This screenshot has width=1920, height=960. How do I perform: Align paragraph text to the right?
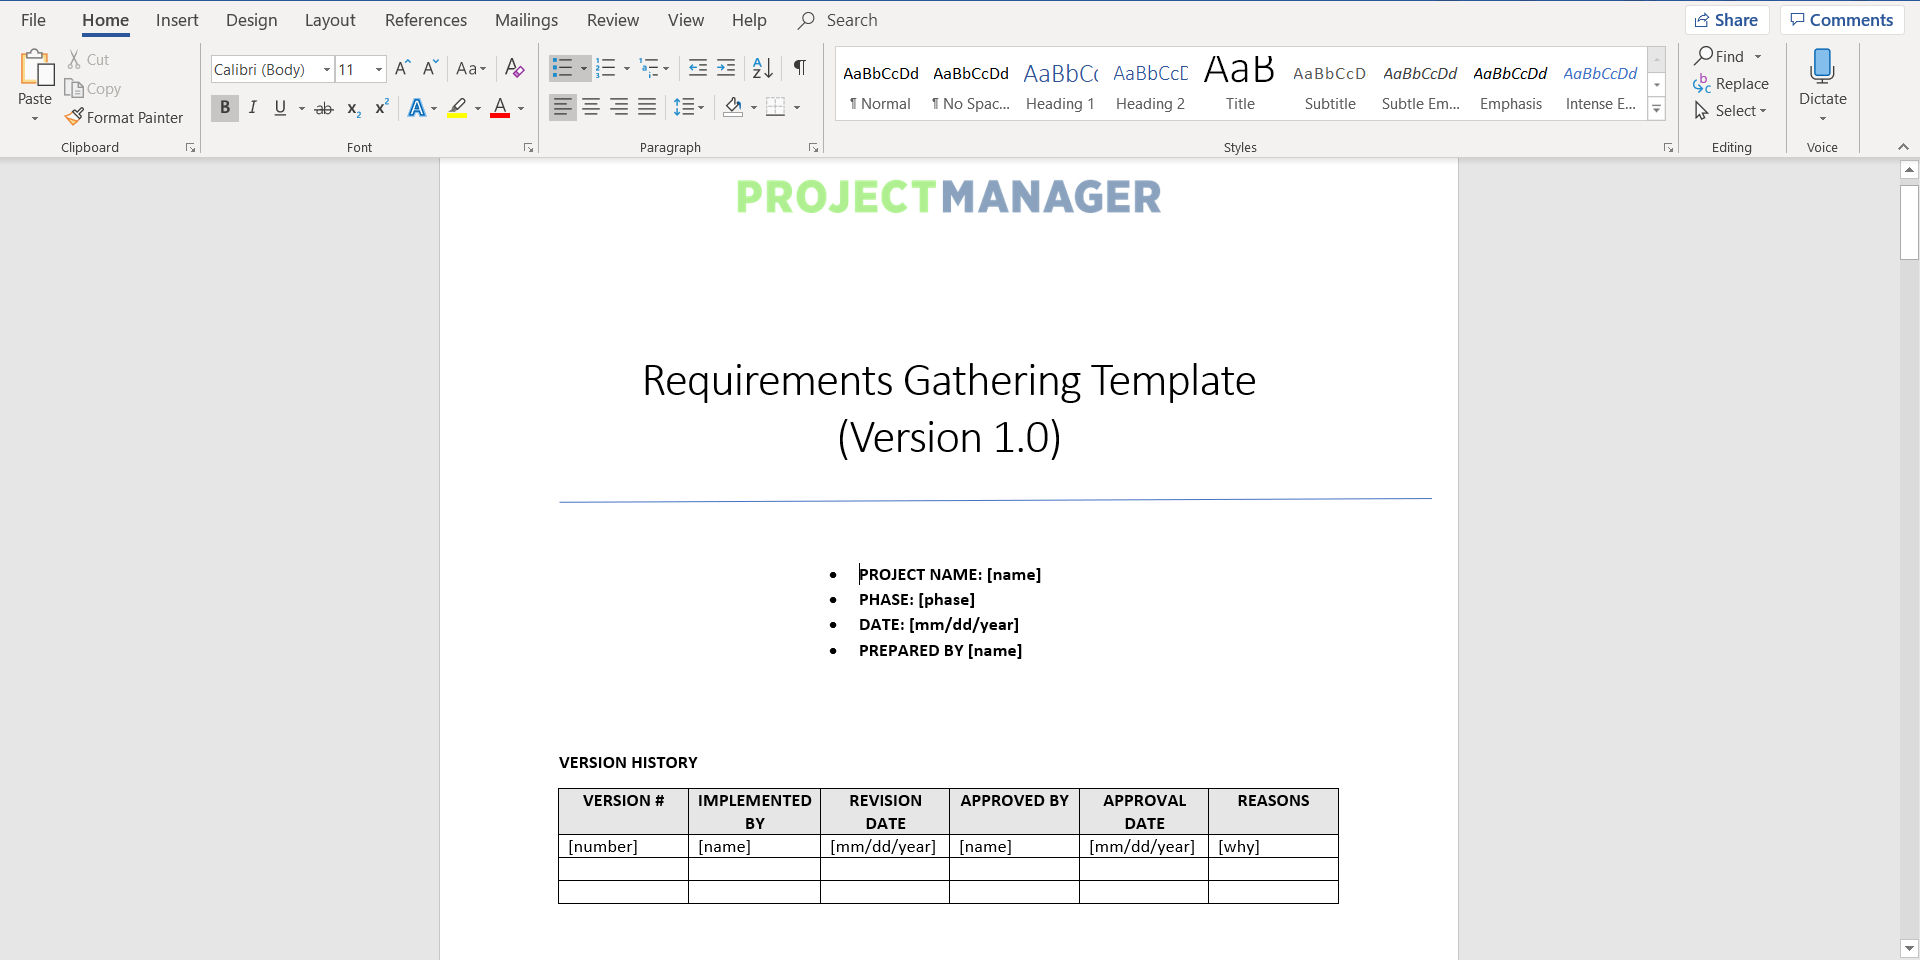pyautogui.click(x=619, y=107)
